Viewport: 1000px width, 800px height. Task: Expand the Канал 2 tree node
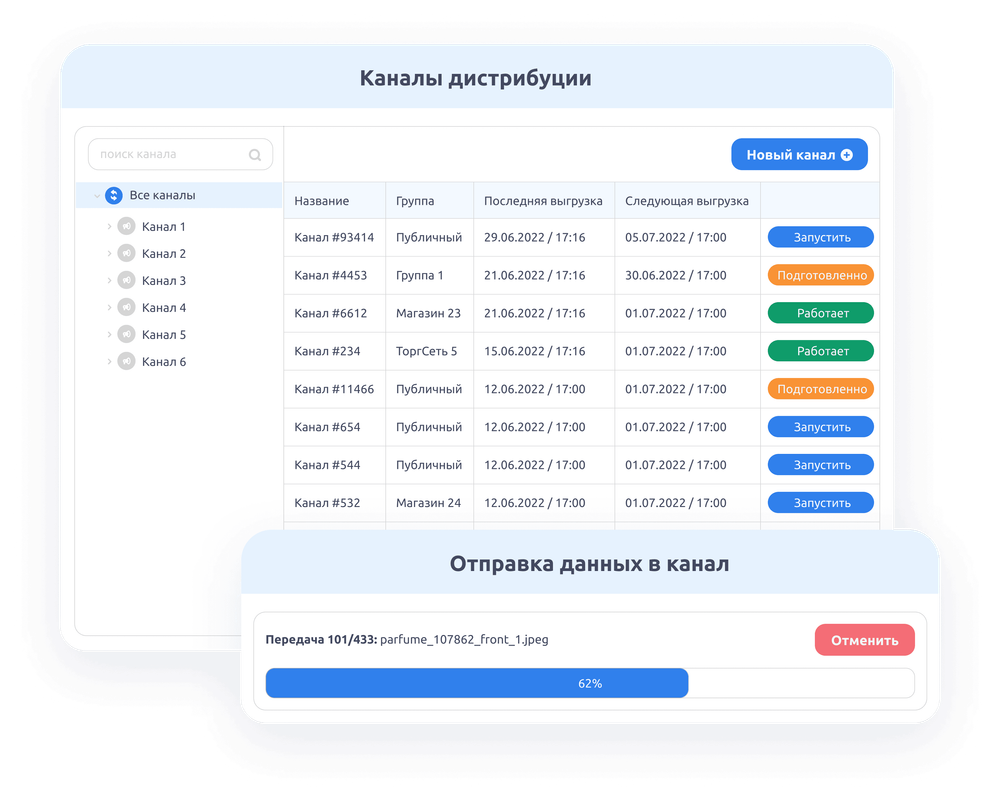[109, 254]
